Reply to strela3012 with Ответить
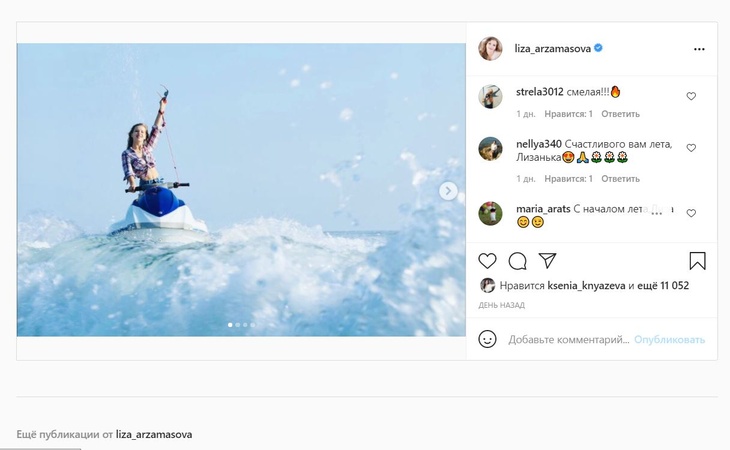This screenshot has width=730, height=450. pyautogui.click(x=620, y=114)
